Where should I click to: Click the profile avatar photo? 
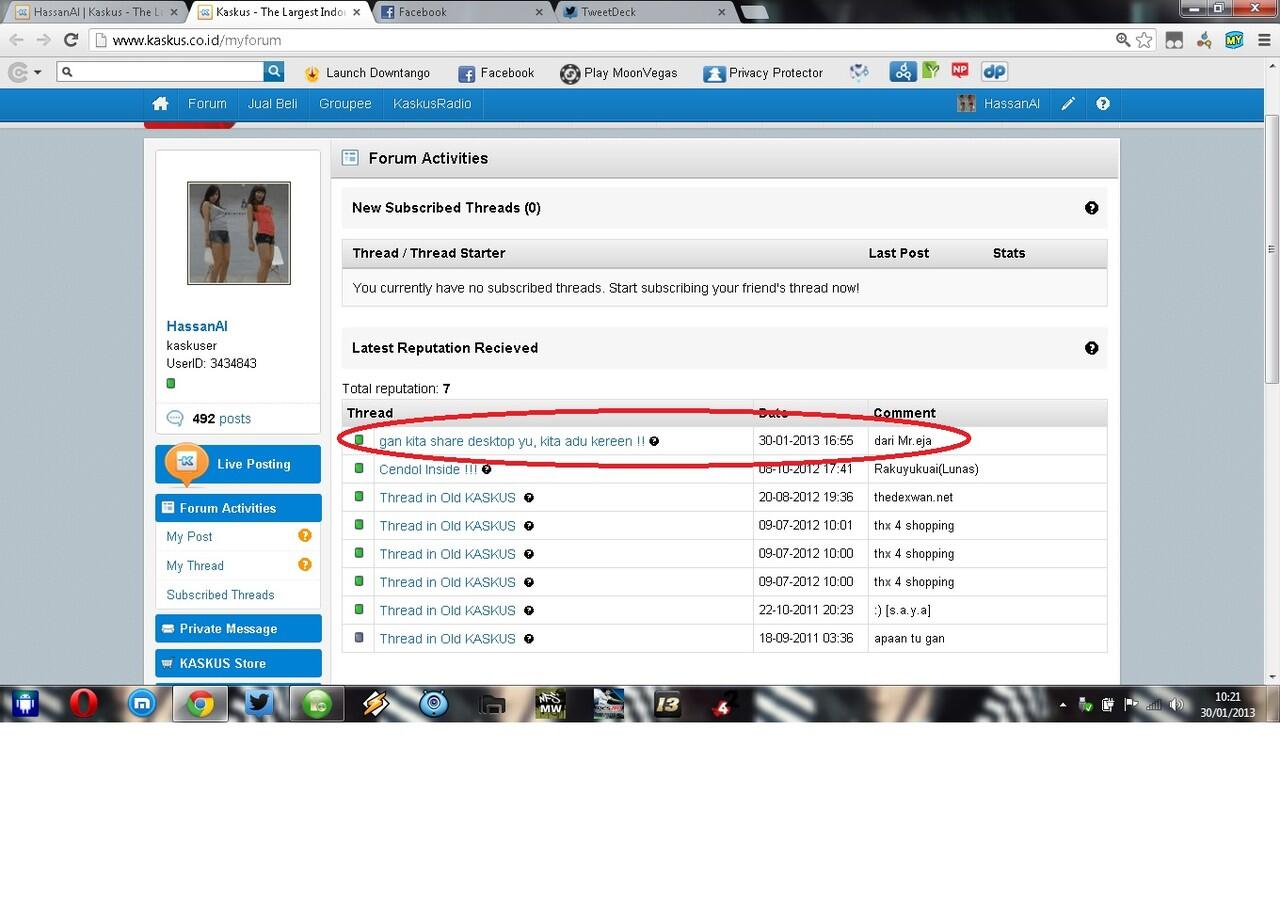[239, 233]
